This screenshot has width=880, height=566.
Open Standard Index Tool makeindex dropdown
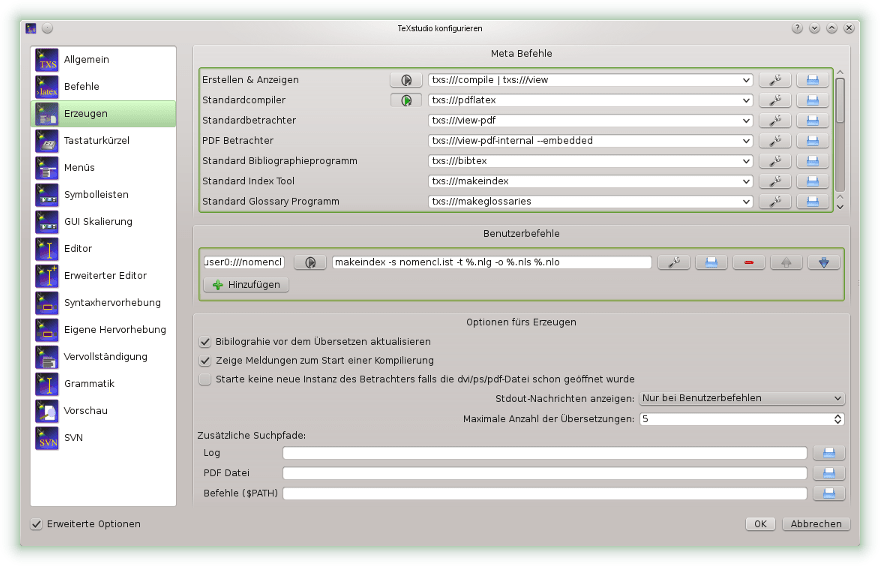pyautogui.click(x=746, y=181)
